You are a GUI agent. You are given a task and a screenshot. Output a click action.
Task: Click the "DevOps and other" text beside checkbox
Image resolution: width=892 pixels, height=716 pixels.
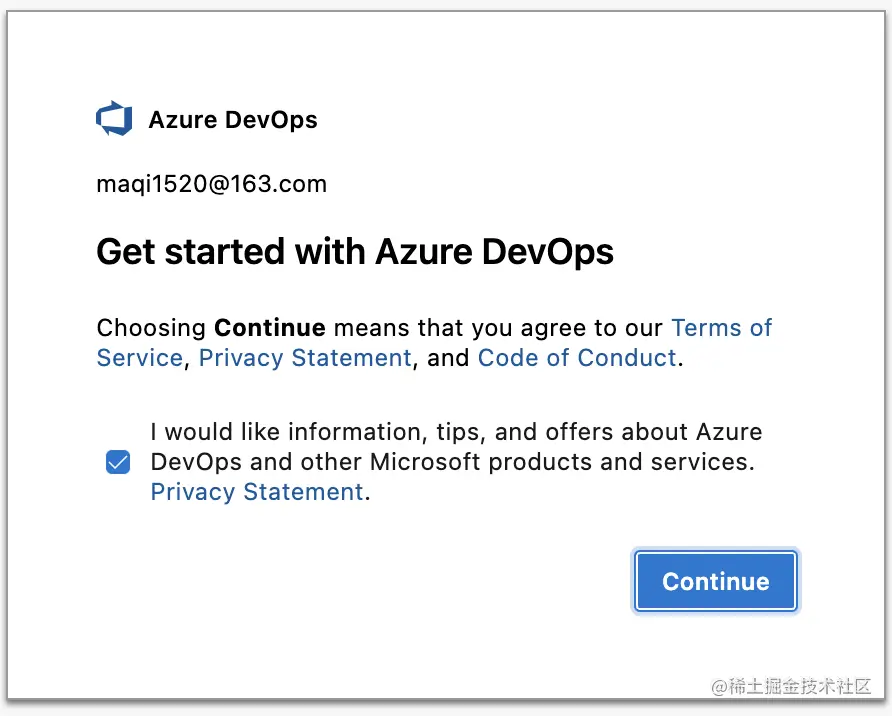click(256, 462)
